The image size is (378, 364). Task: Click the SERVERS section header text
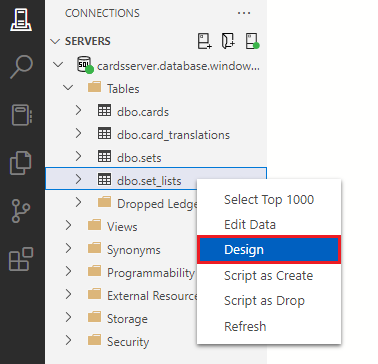click(x=88, y=41)
